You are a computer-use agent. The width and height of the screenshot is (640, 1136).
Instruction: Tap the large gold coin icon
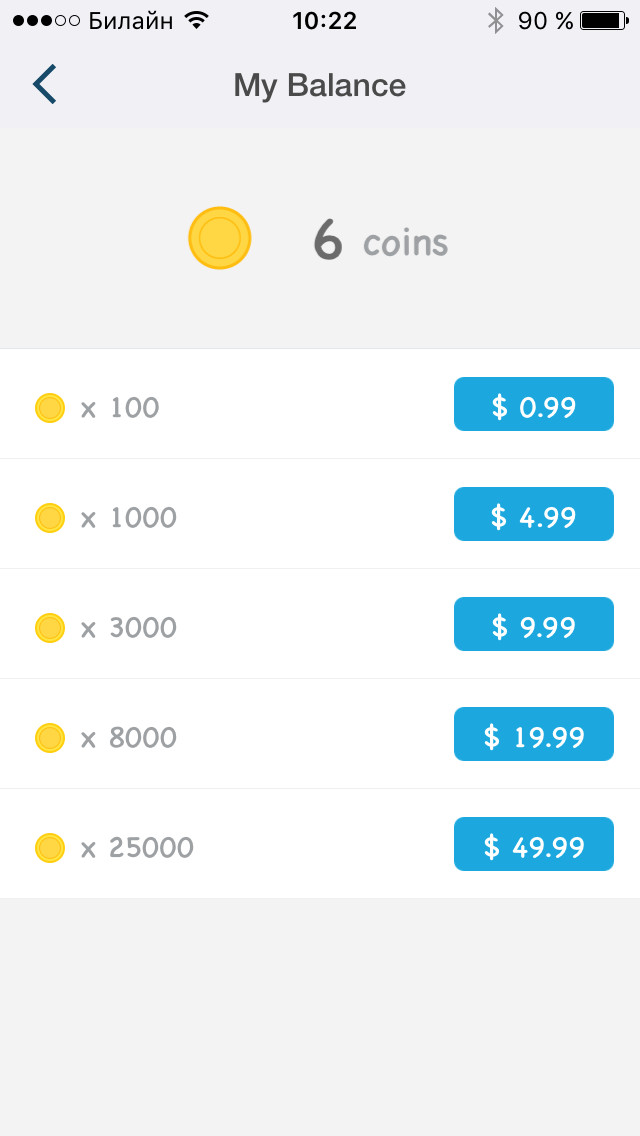220,238
